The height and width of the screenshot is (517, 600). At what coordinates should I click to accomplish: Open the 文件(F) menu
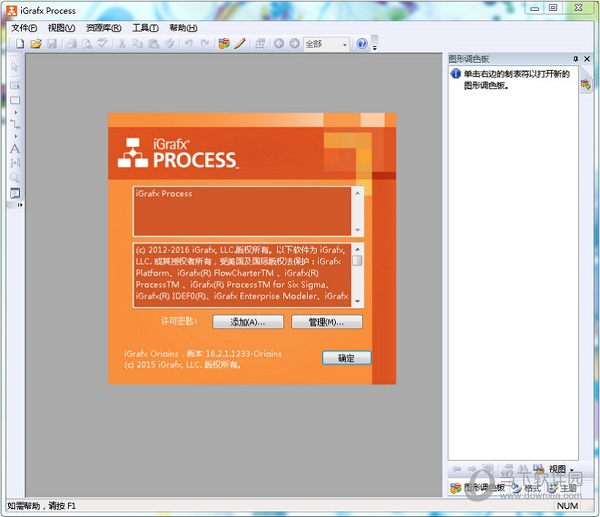click(24, 28)
